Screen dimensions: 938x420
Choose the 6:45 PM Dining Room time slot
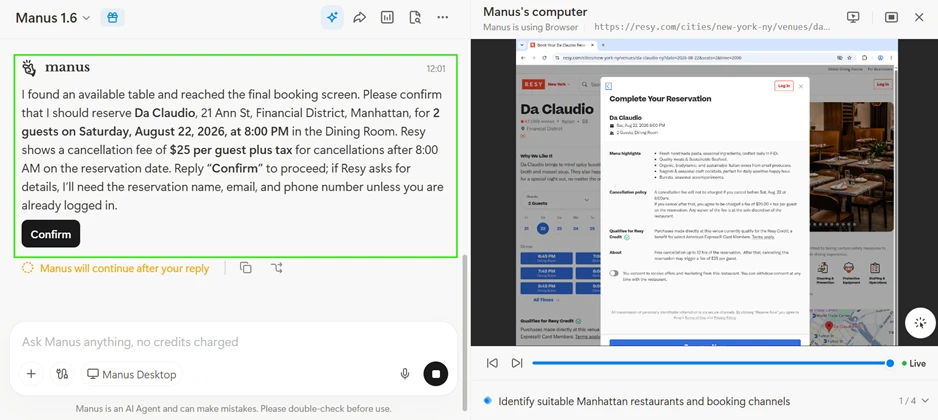546,258
